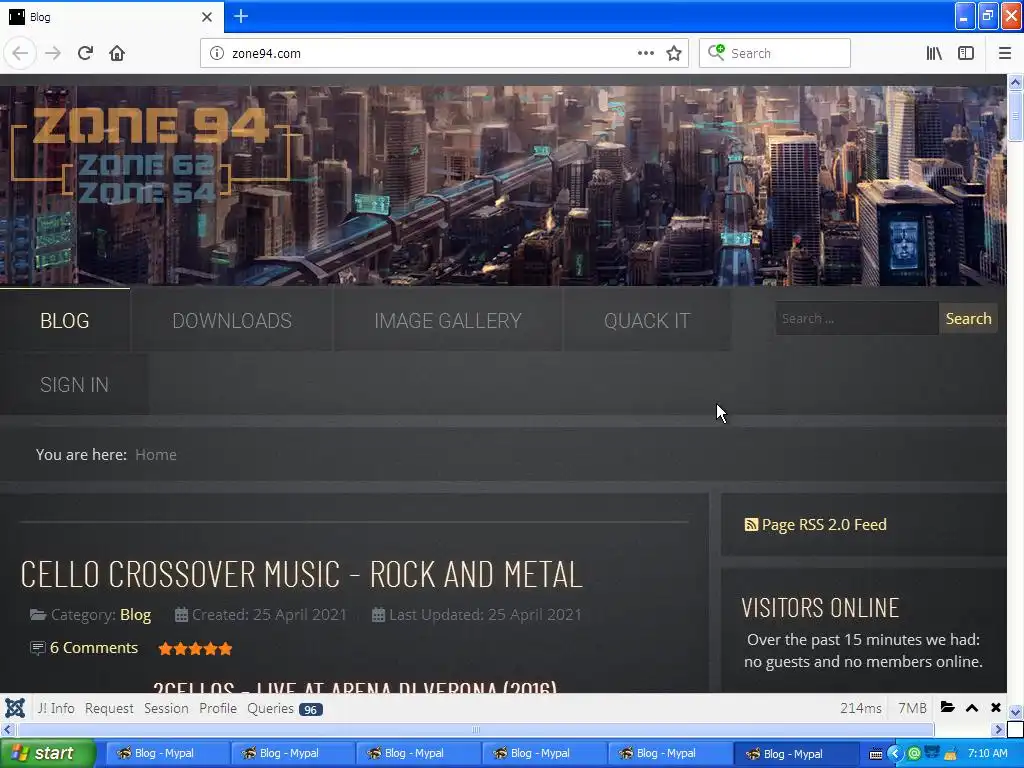Open the hamburger application menu
Viewport: 1024px width, 768px height.
click(x=1004, y=53)
